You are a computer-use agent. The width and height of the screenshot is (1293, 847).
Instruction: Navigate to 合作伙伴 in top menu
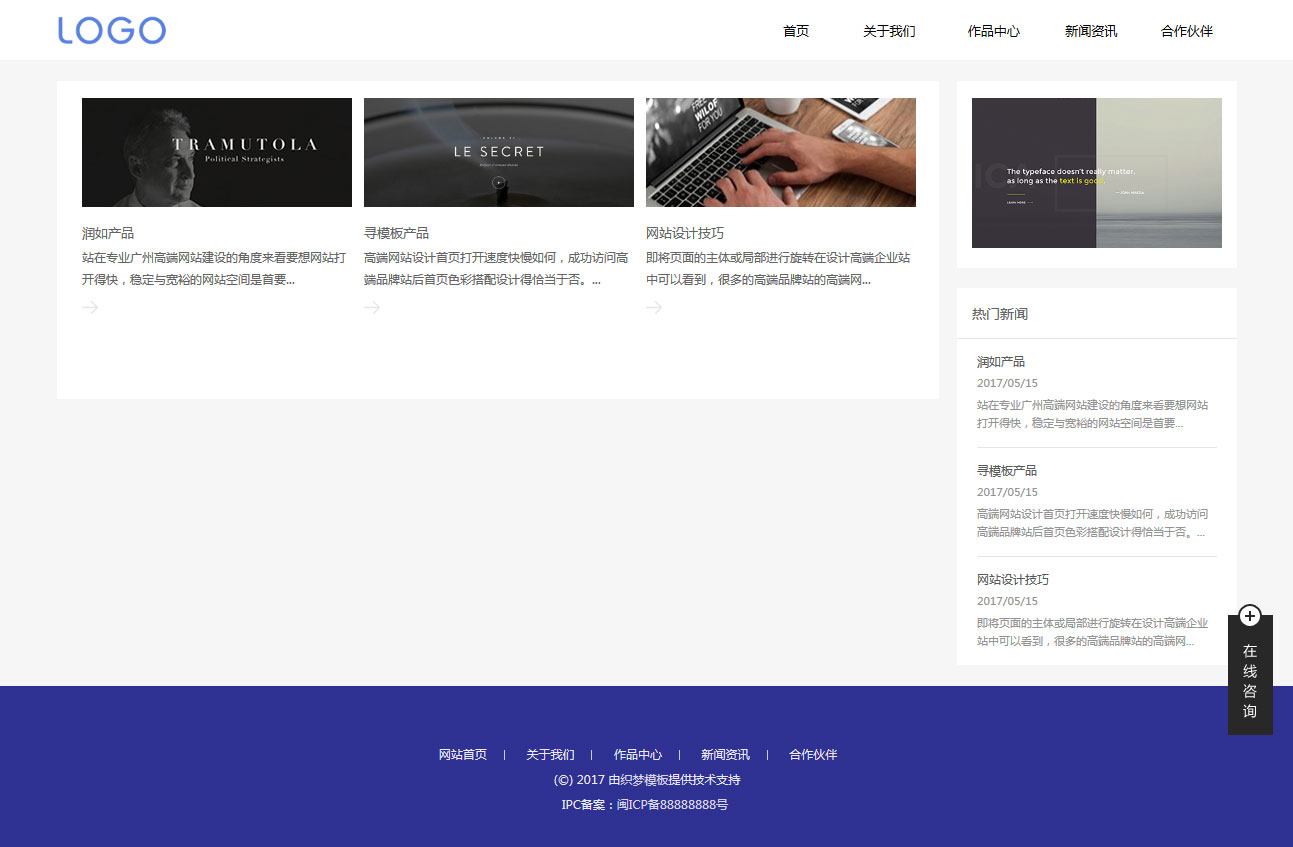pyautogui.click(x=1187, y=31)
